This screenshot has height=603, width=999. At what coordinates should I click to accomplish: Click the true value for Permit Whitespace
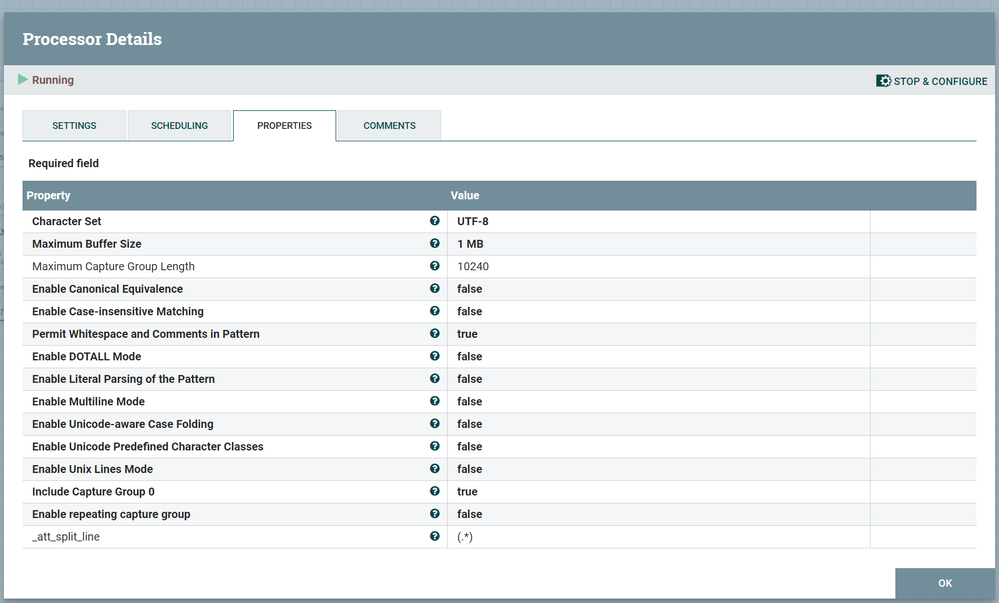coord(467,334)
